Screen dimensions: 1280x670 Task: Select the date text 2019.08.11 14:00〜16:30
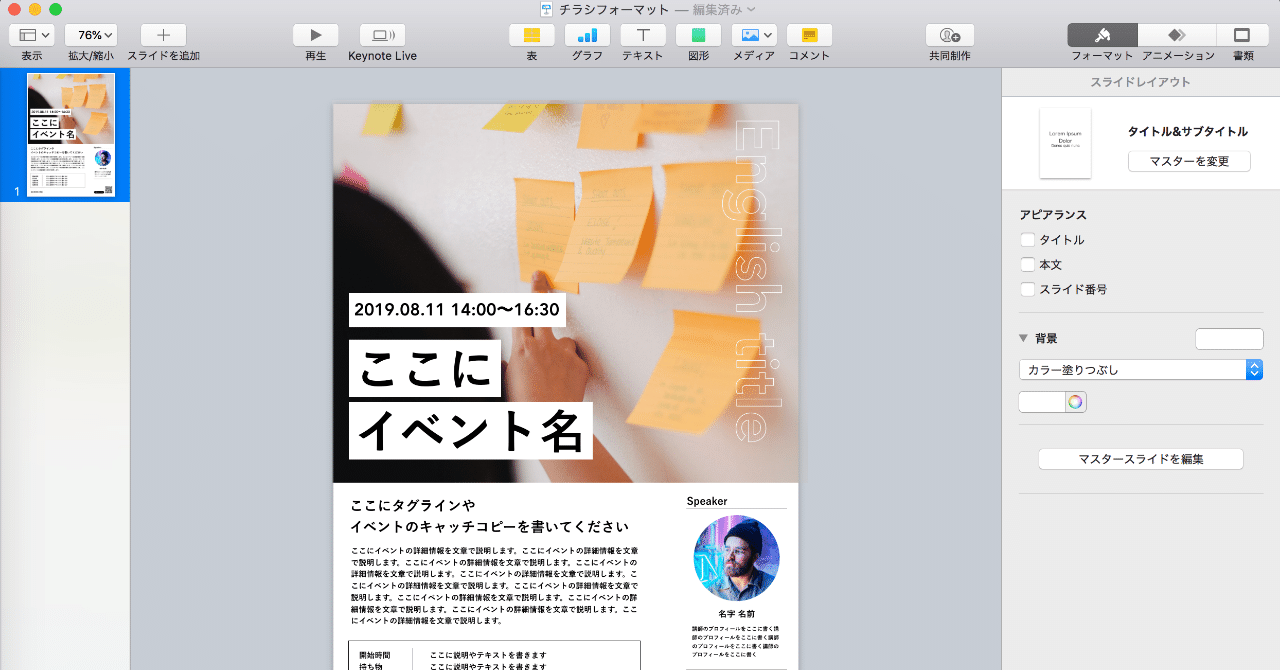tap(457, 310)
